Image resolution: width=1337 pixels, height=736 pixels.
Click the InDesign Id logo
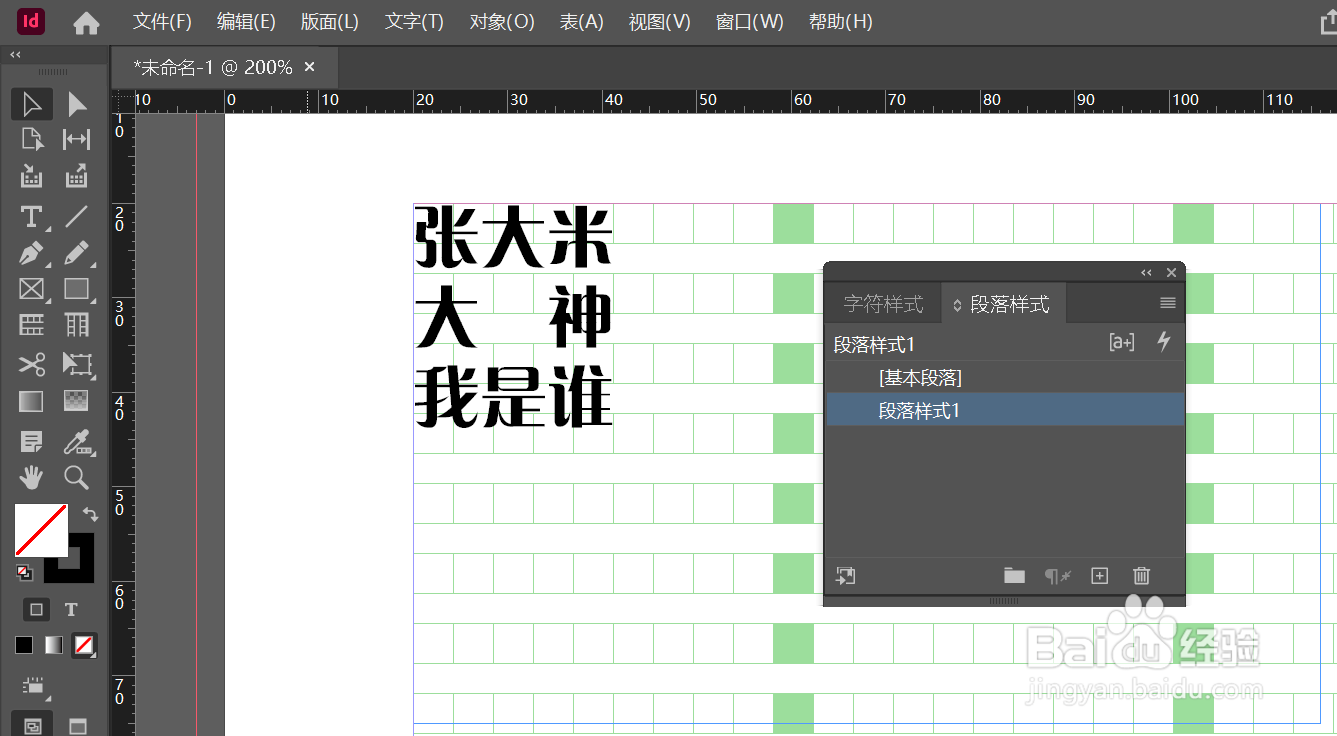coord(32,21)
